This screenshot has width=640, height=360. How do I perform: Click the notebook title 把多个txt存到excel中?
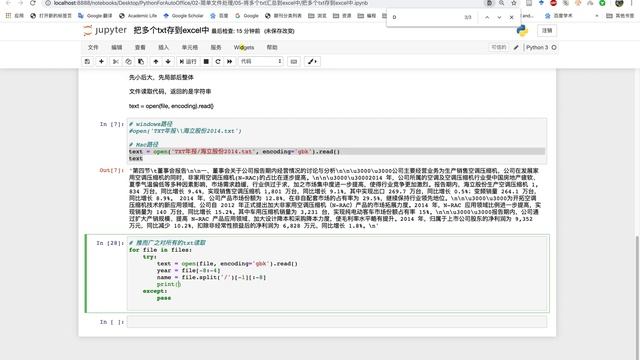pos(171,31)
